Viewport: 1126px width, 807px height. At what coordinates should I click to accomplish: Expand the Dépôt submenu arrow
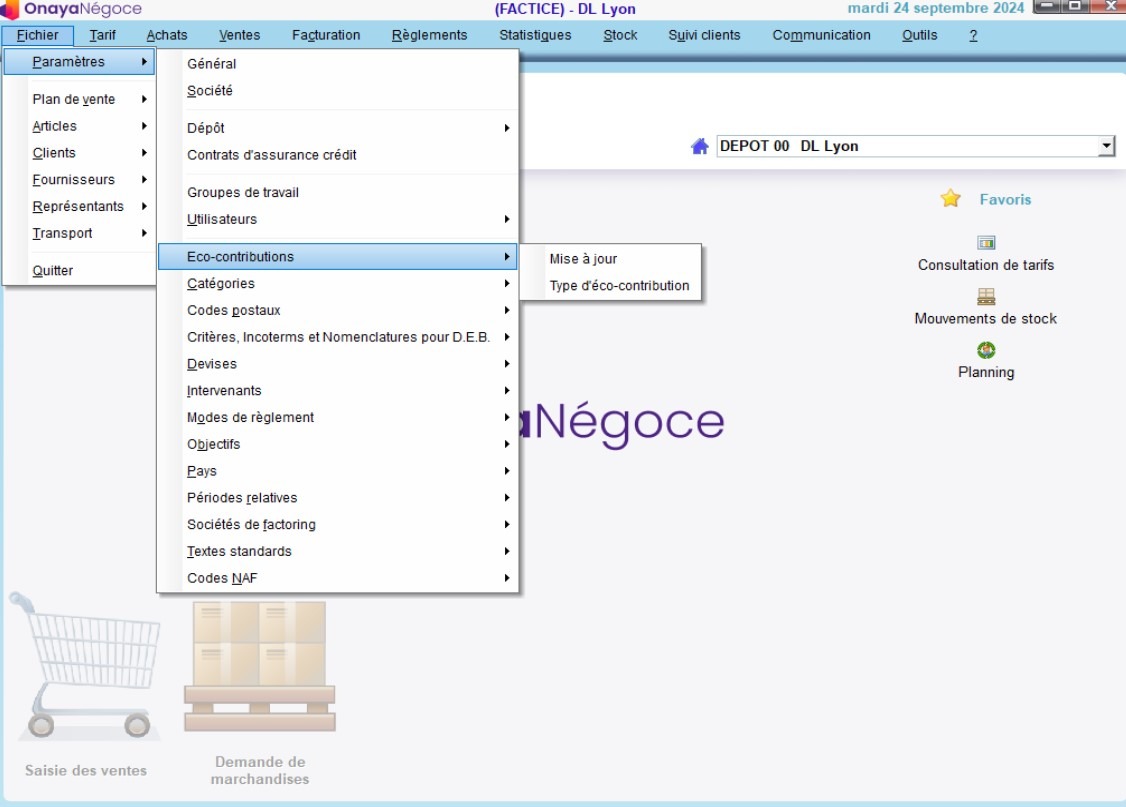(507, 128)
